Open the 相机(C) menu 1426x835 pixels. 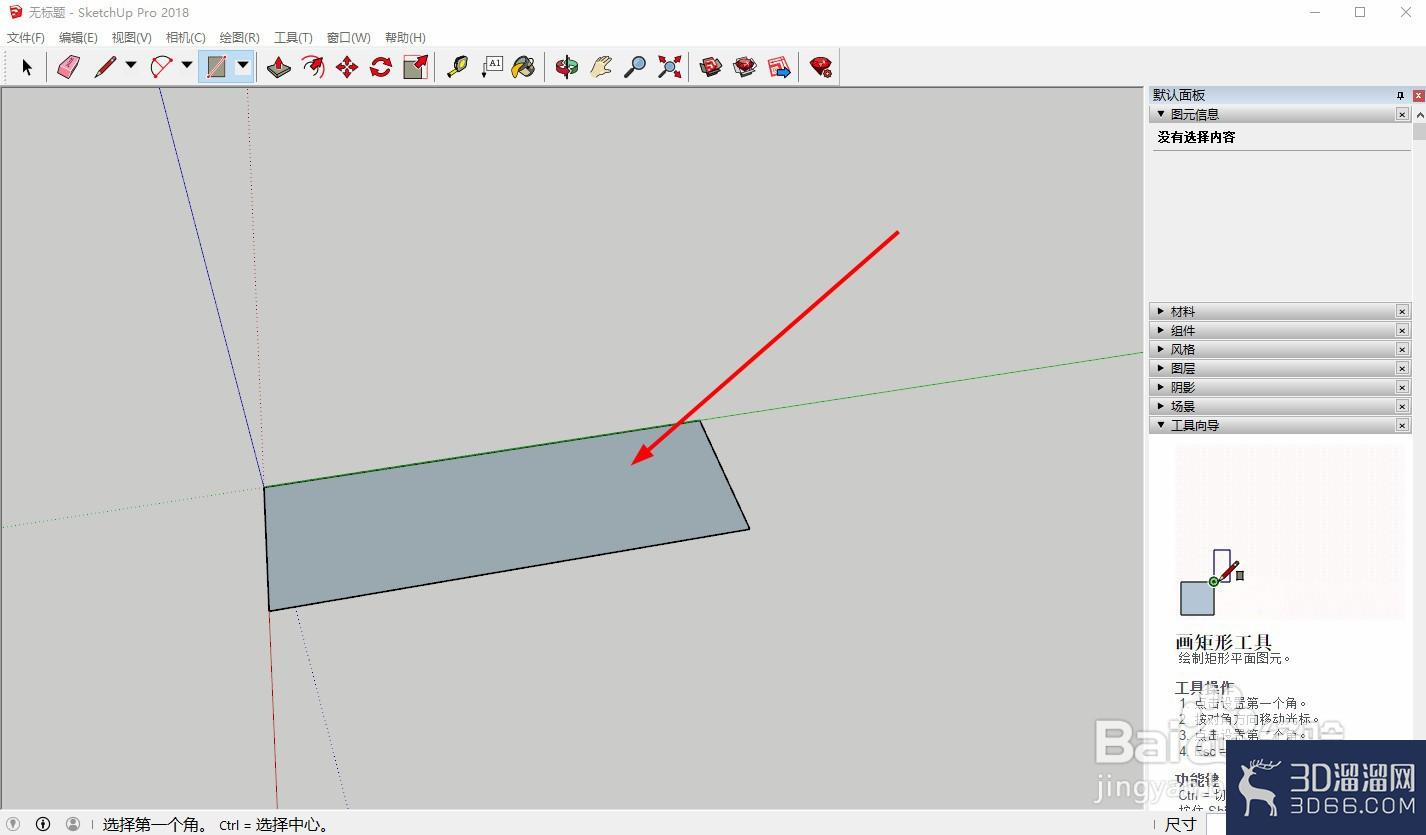186,37
